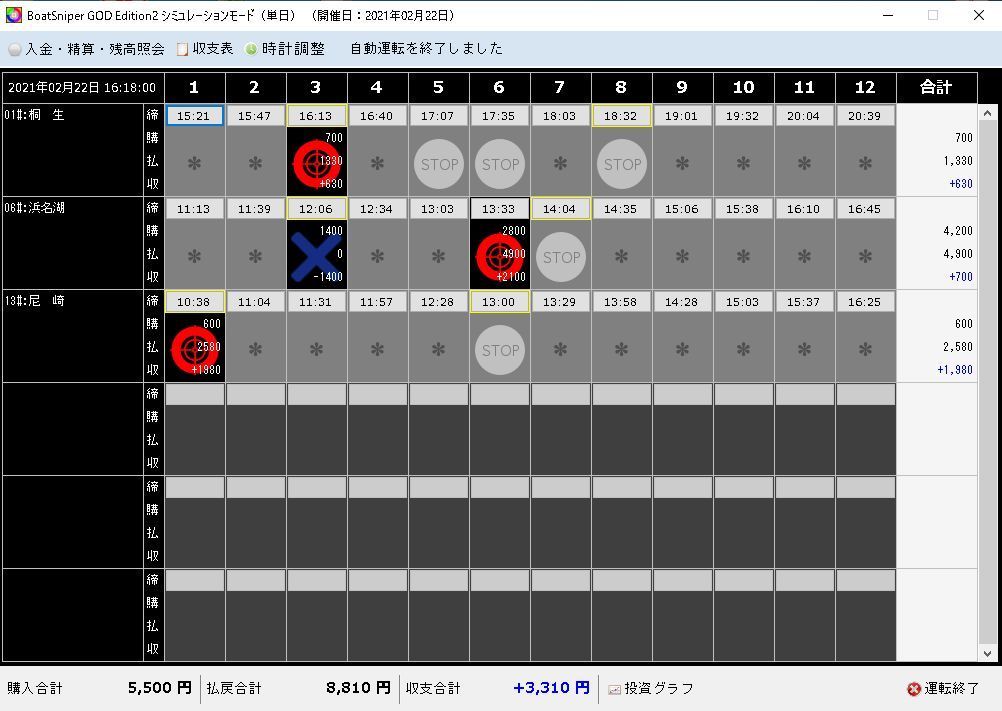Click 尼崎 total profit +1,980
Viewport: 1002px width, 711px height.
point(955,370)
